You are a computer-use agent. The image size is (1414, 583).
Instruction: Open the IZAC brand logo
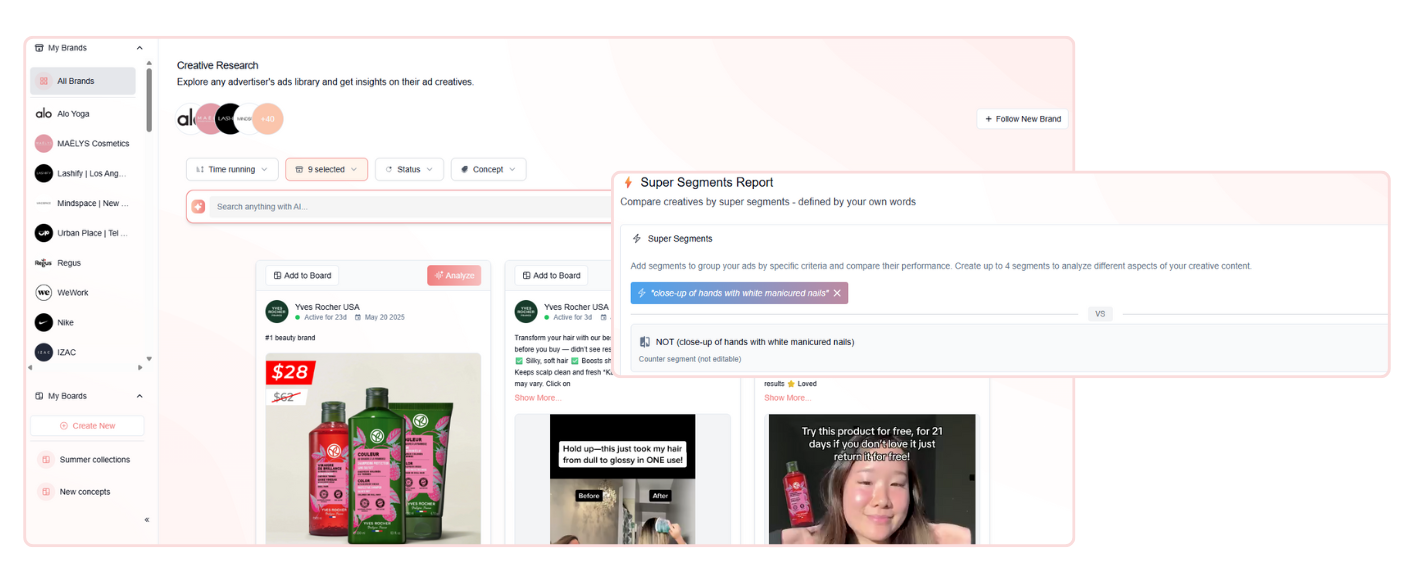[44, 352]
